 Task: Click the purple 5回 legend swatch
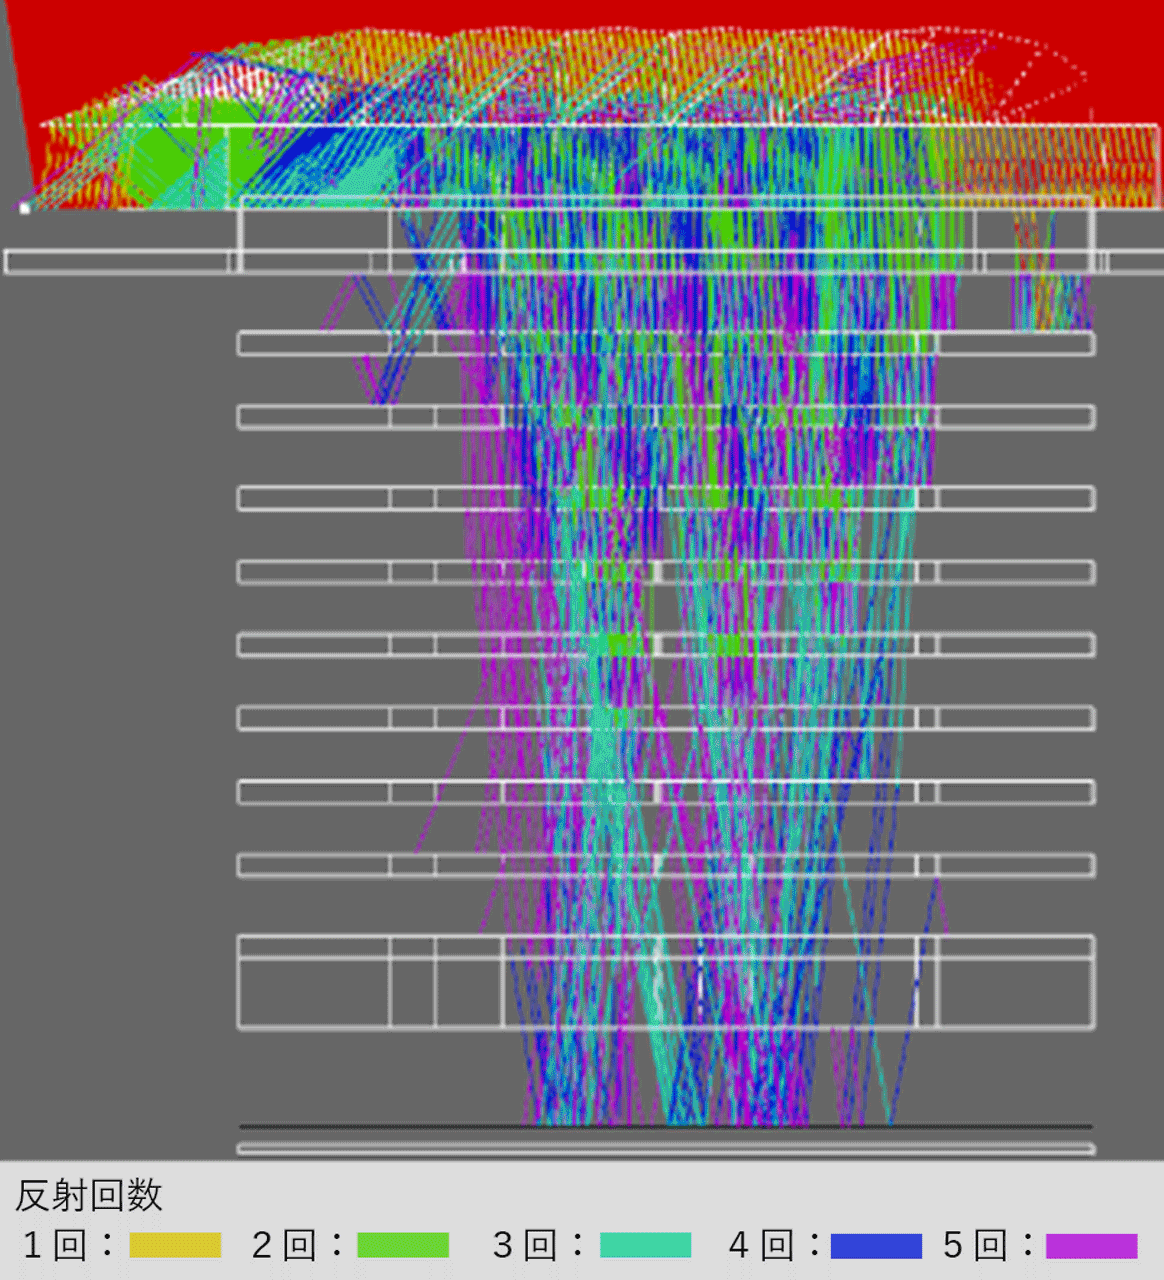point(1091,1245)
